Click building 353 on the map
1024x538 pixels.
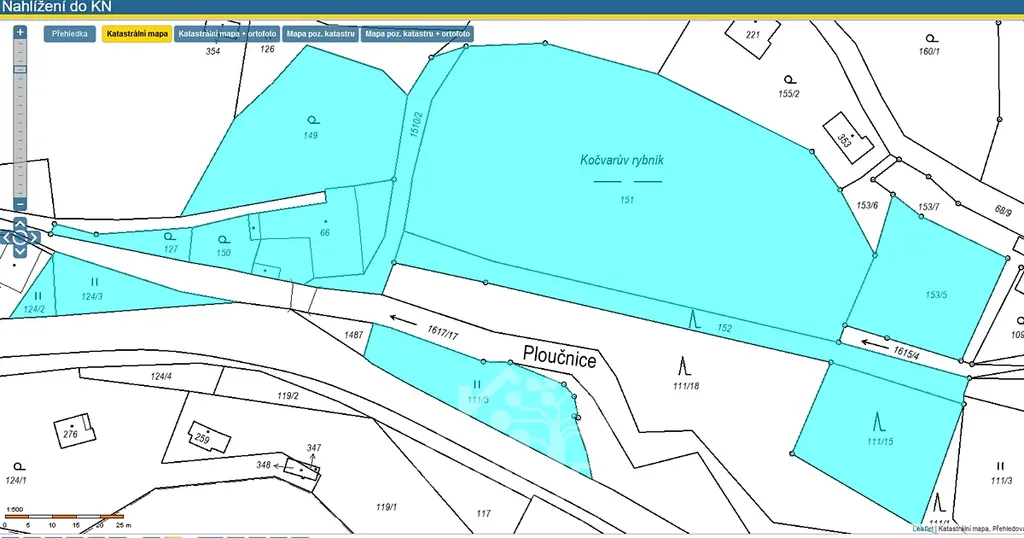[x=845, y=139]
